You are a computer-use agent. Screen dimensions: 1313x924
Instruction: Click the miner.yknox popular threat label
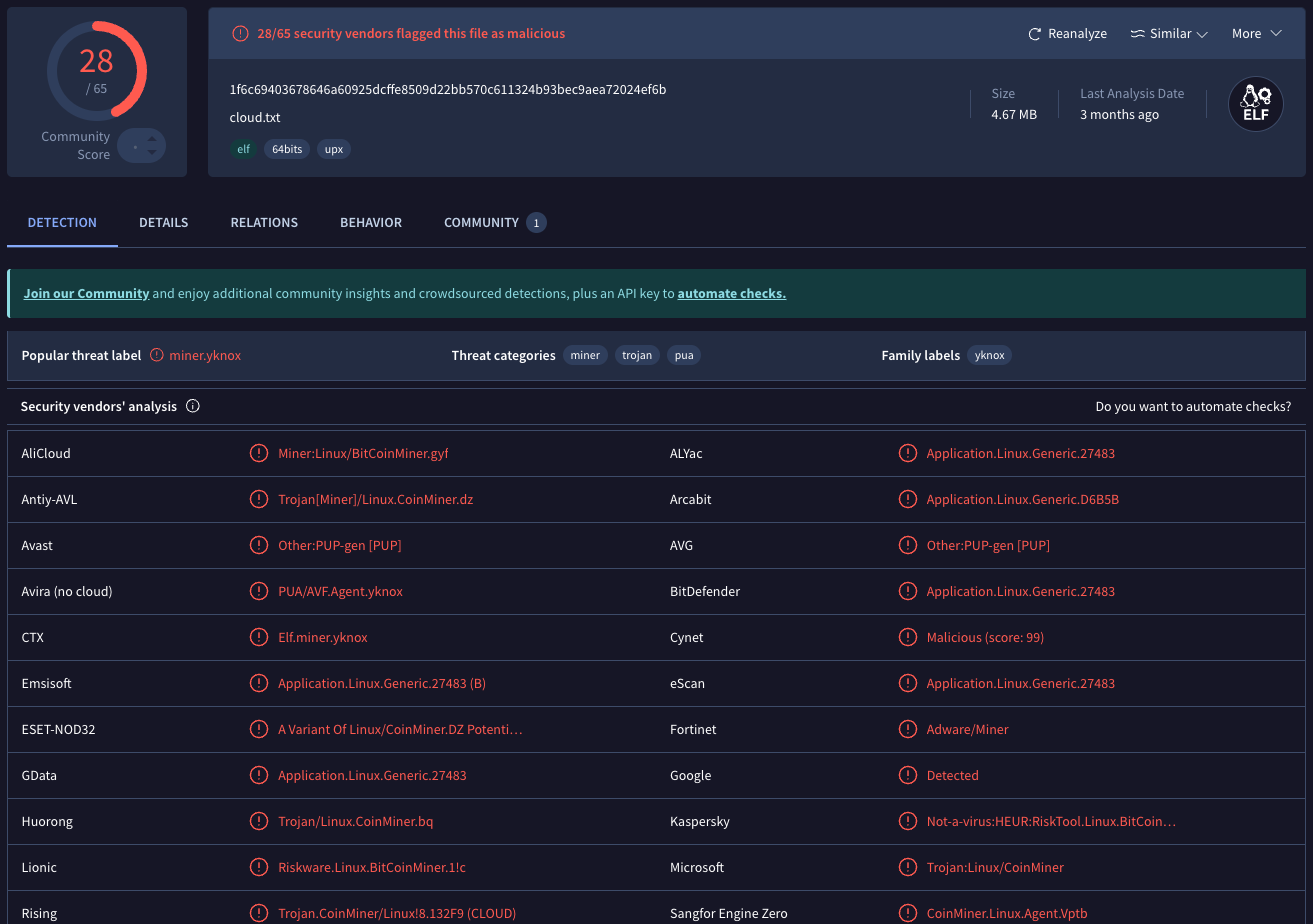[205, 355]
